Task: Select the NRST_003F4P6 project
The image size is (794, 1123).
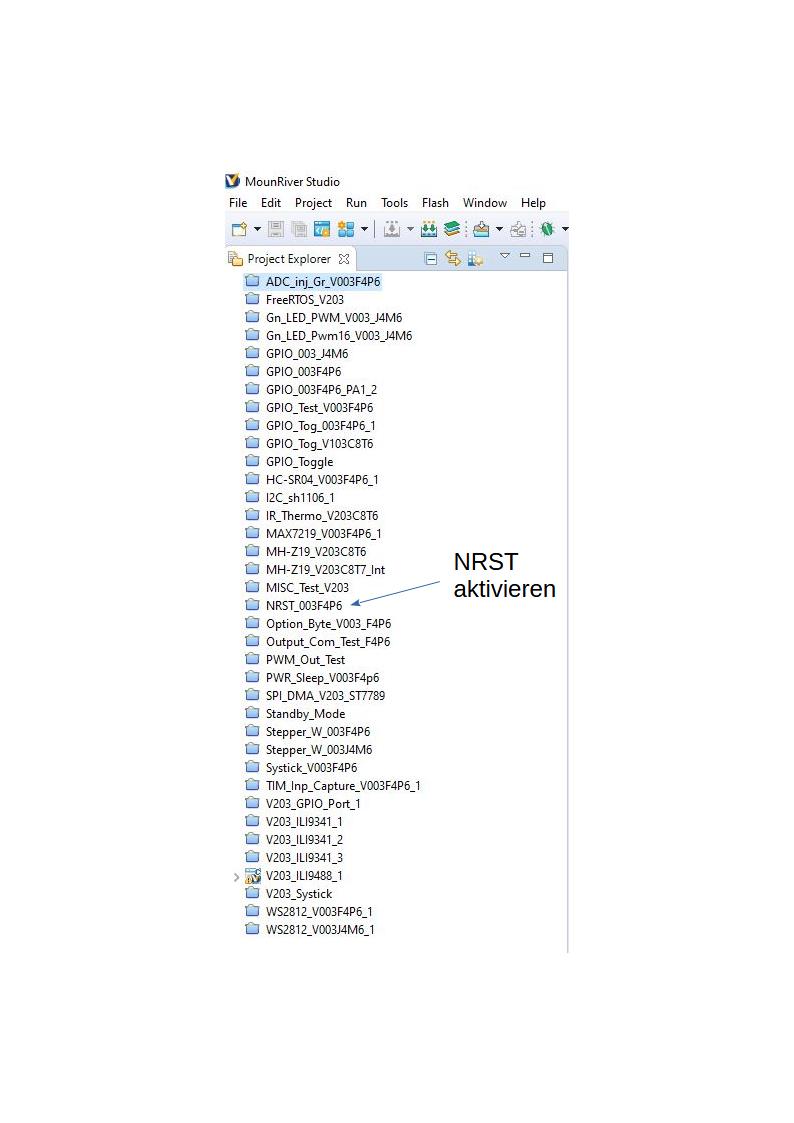Action: coord(304,606)
